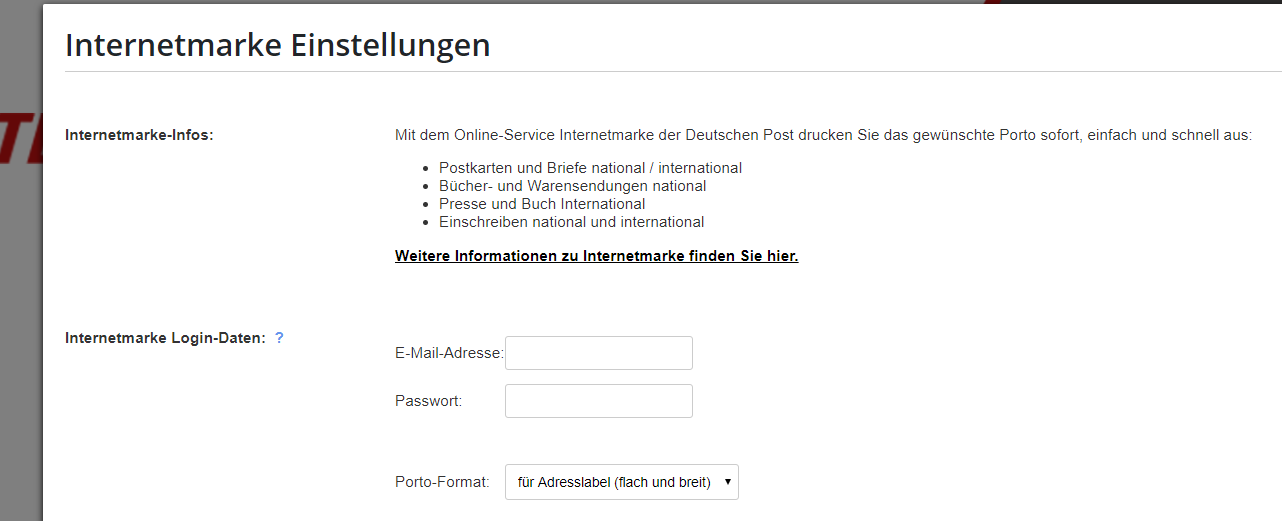This screenshot has width=1282, height=521.
Task: Click the 'Internetmarke Login-Daten:' label
Action: click(165, 338)
